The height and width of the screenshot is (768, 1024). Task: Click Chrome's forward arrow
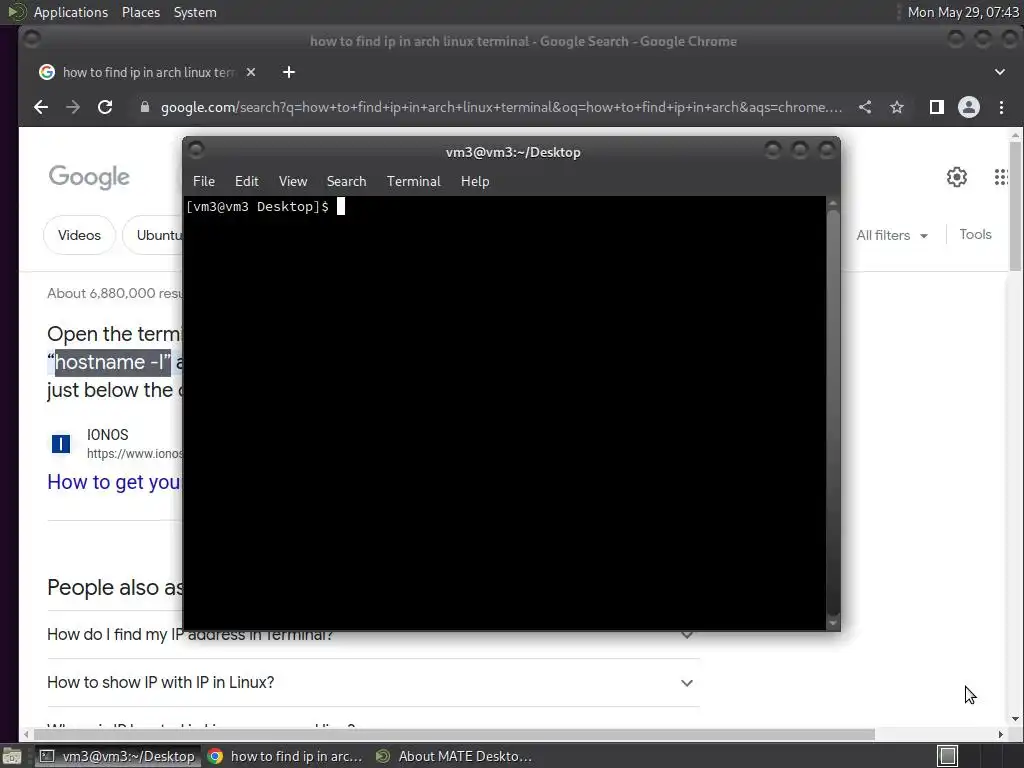point(72,107)
